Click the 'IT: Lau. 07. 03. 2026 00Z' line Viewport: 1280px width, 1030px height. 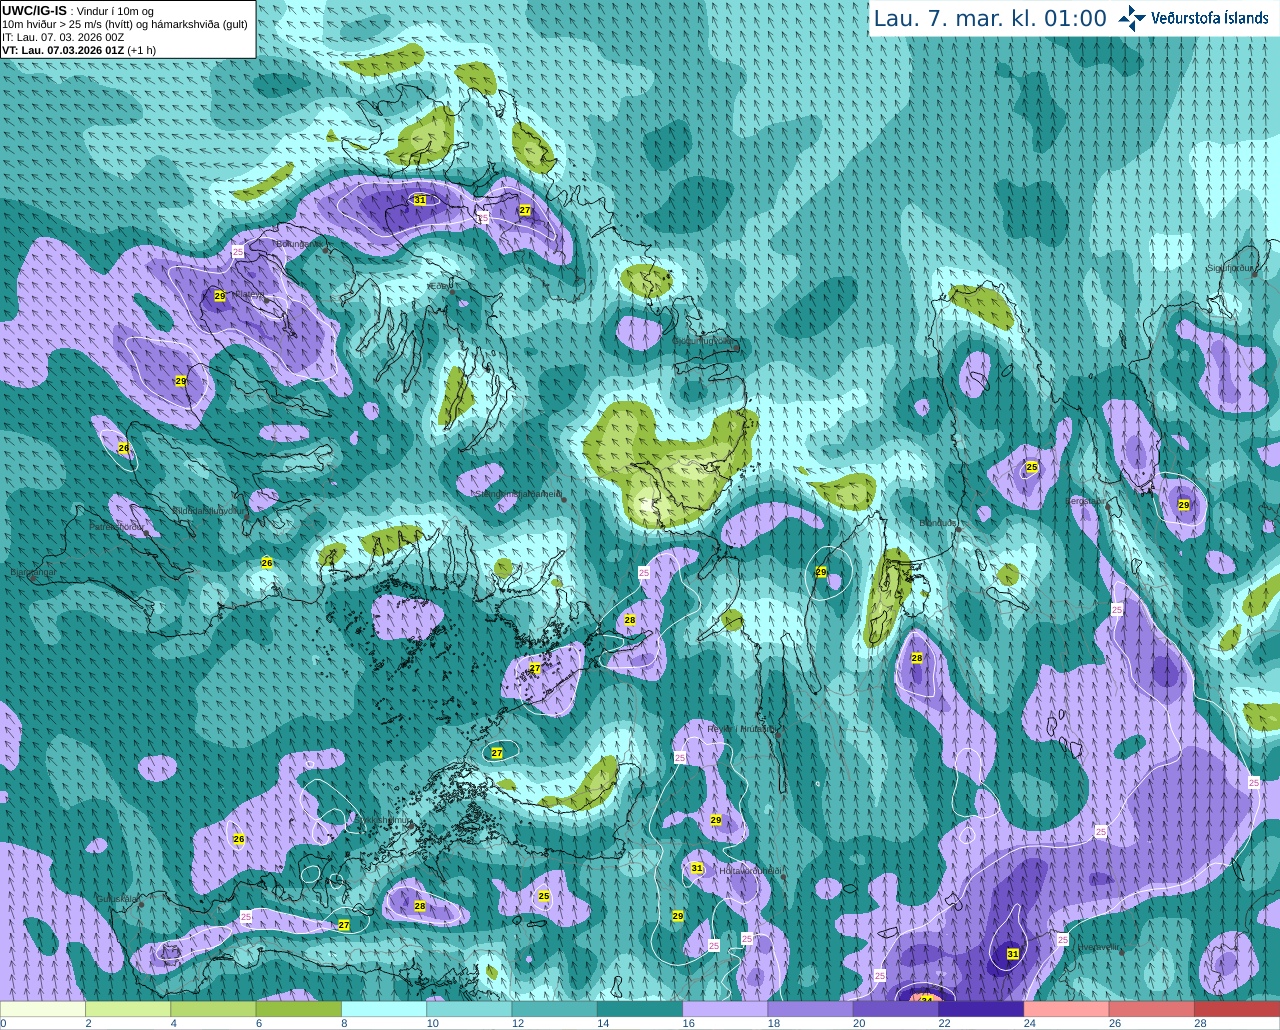[x=63, y=37]
